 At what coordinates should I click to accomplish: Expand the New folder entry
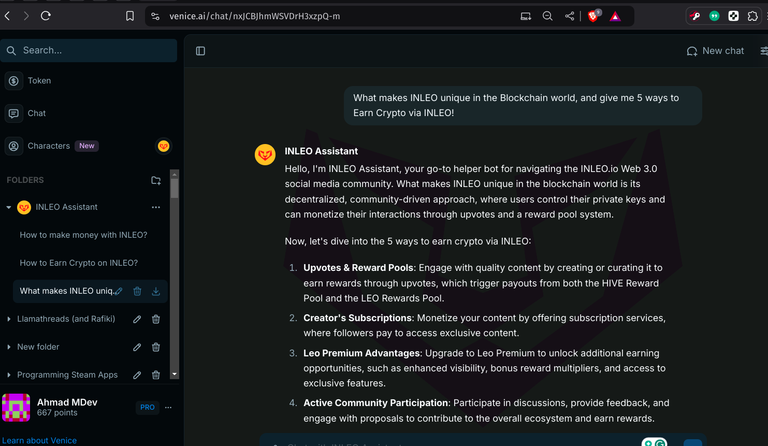tap(8, 347)
